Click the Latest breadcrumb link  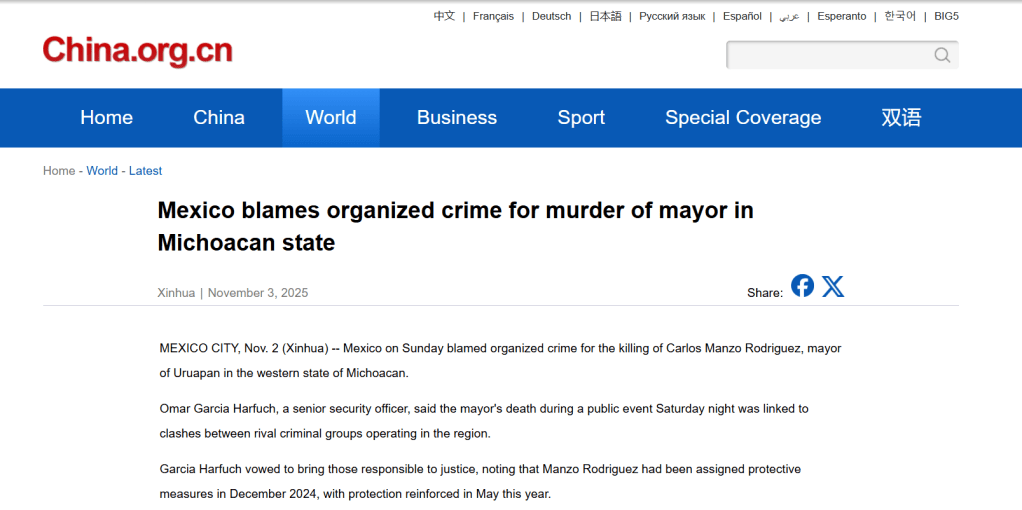[x=145, y=171]
